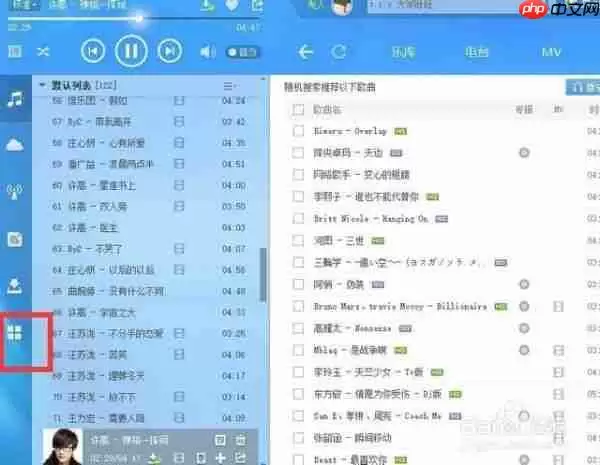
Task: Open song 东方骏 - 情愿为你受伤 DJ版
Action: coord(378,394)
